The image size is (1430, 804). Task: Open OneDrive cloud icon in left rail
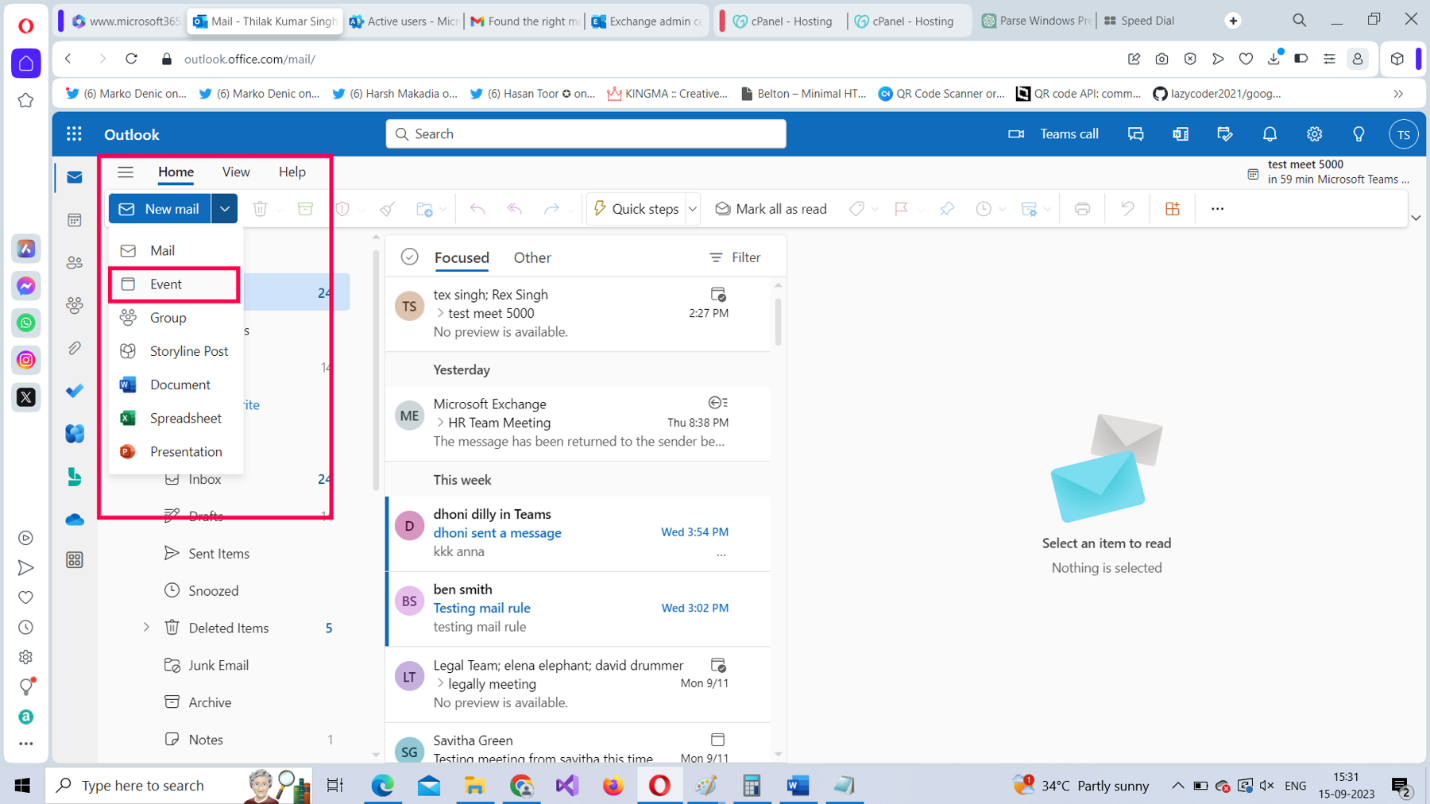(75, 519)
